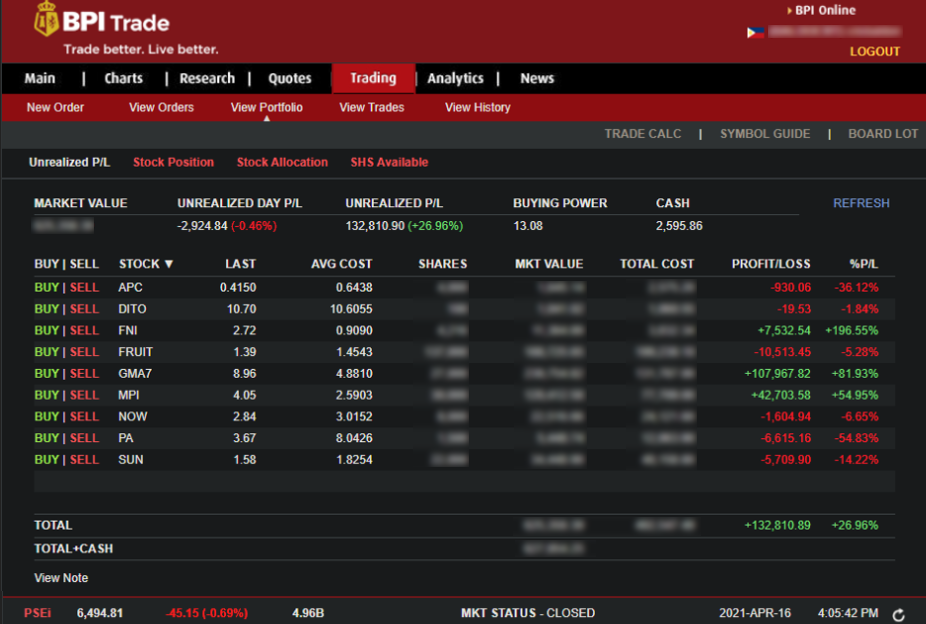Click BUY for DITO
Screen dimensions: 926x624
pyautogui.click(x=47, y=309)
